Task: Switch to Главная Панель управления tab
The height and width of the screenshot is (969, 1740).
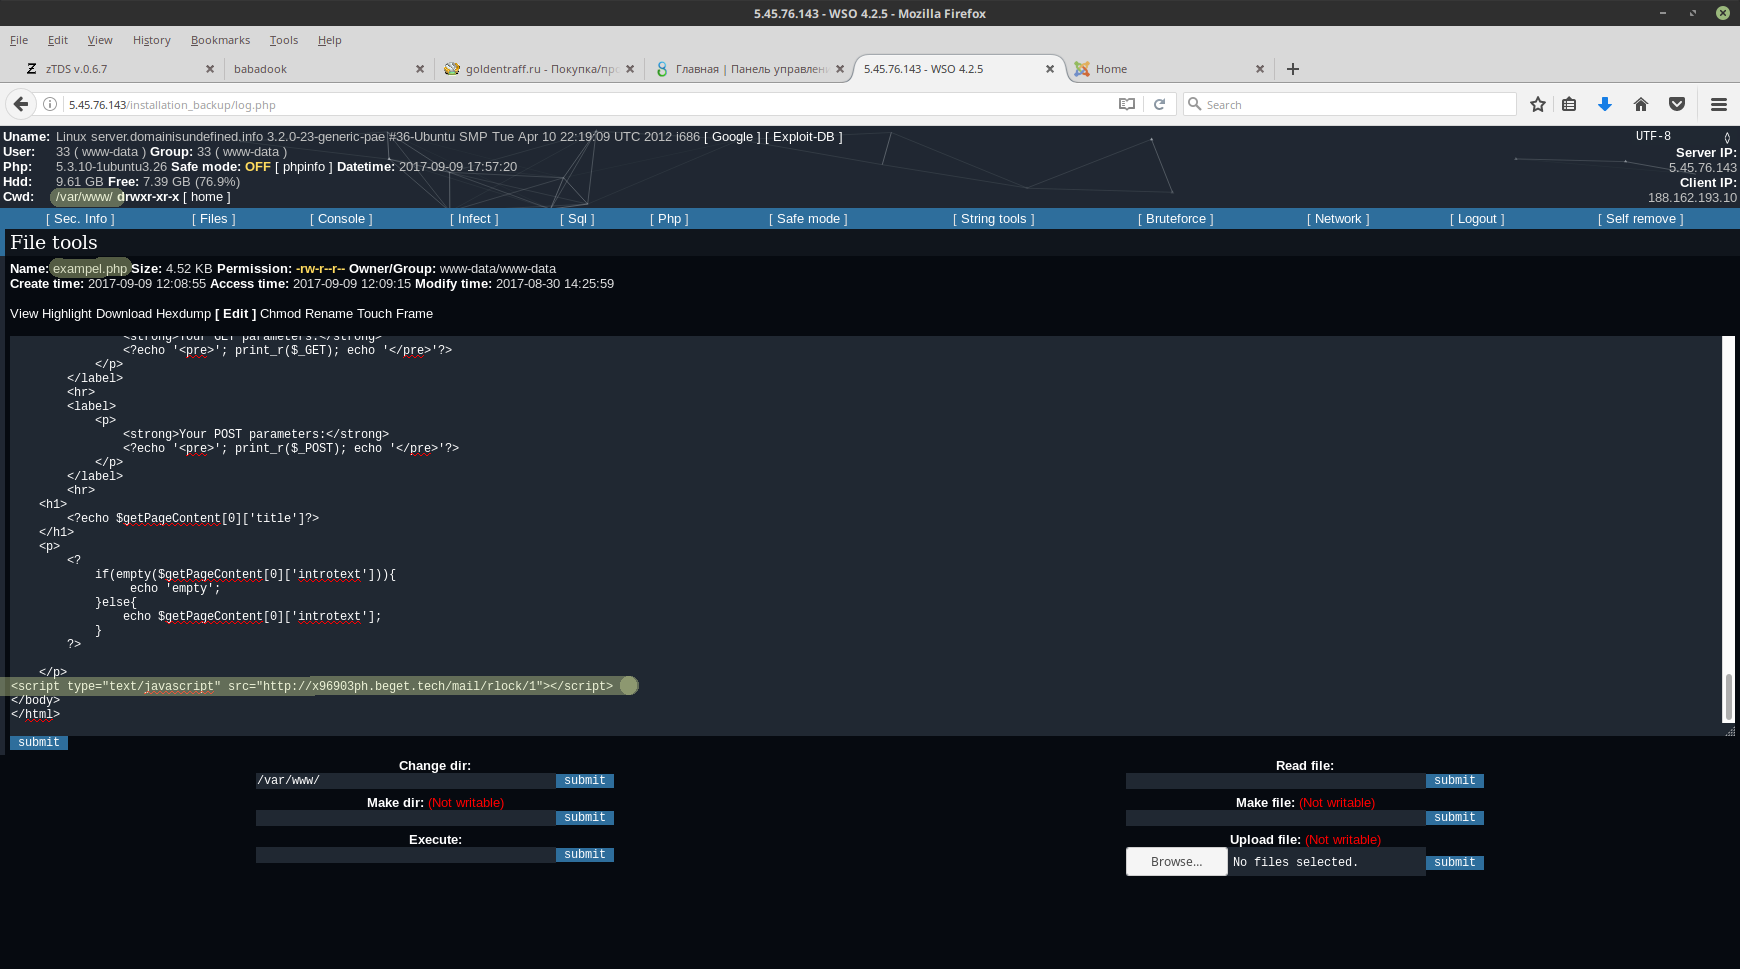Action: [748, 69]
